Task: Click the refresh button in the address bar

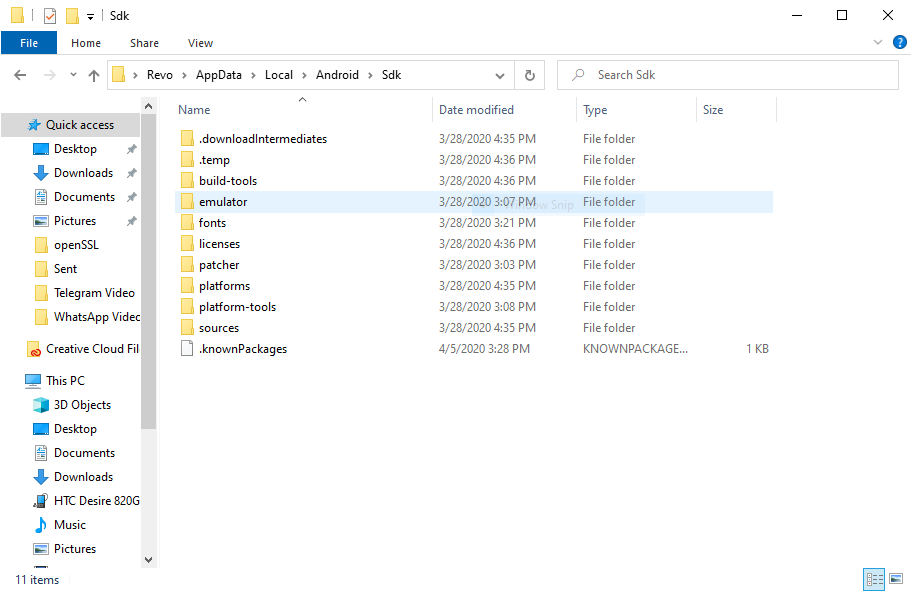Action: [x=529, y=74]
